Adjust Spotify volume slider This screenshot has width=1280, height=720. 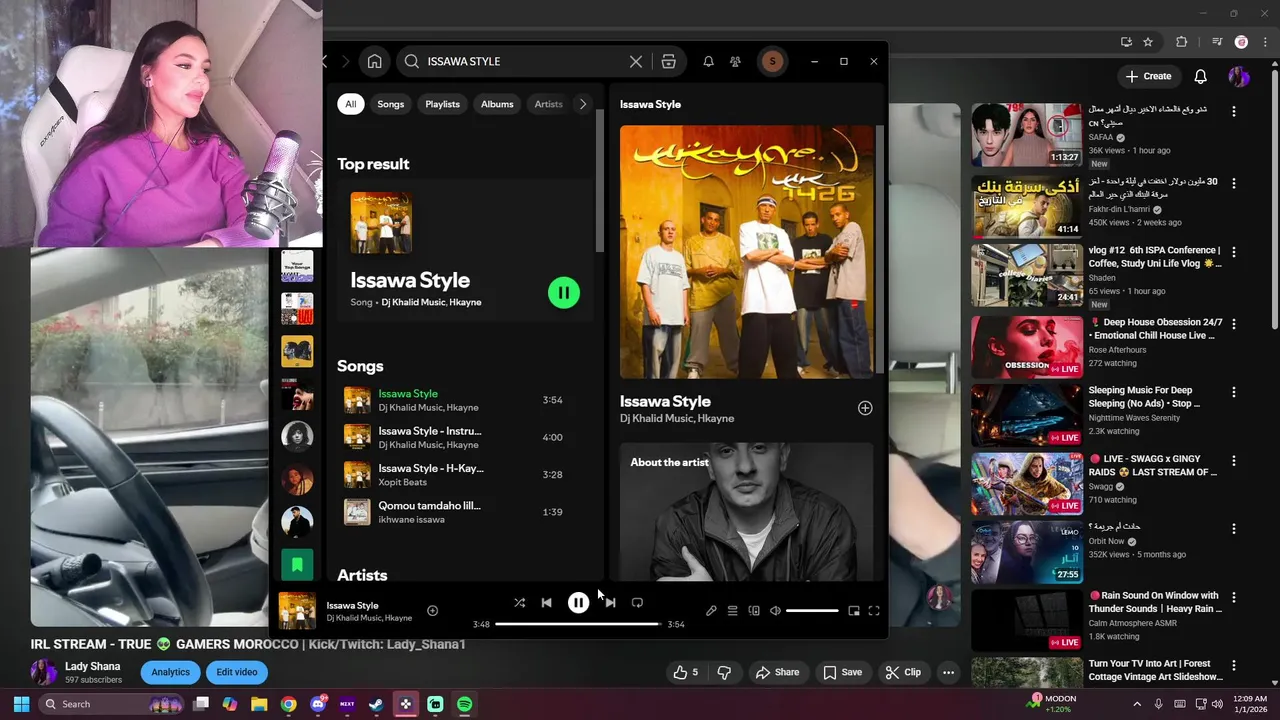(812, 611)
